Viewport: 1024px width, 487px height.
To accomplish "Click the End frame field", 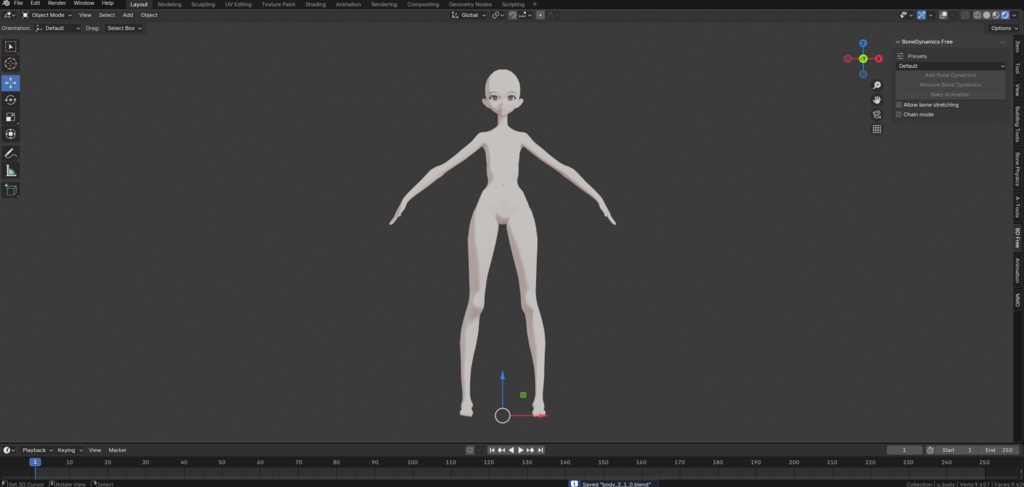I will (x=999, y=450).
